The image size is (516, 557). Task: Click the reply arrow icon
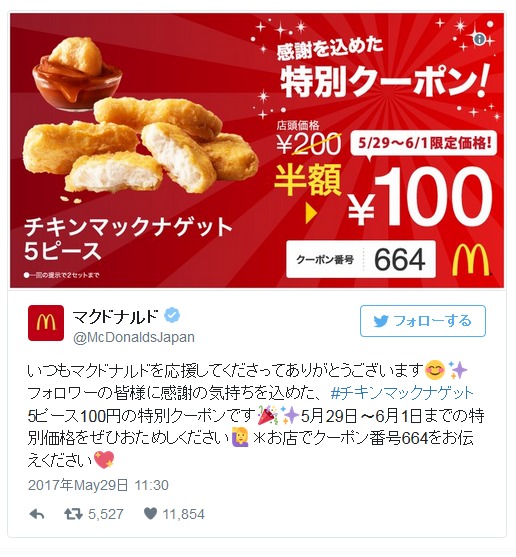[x=36, y=514]
